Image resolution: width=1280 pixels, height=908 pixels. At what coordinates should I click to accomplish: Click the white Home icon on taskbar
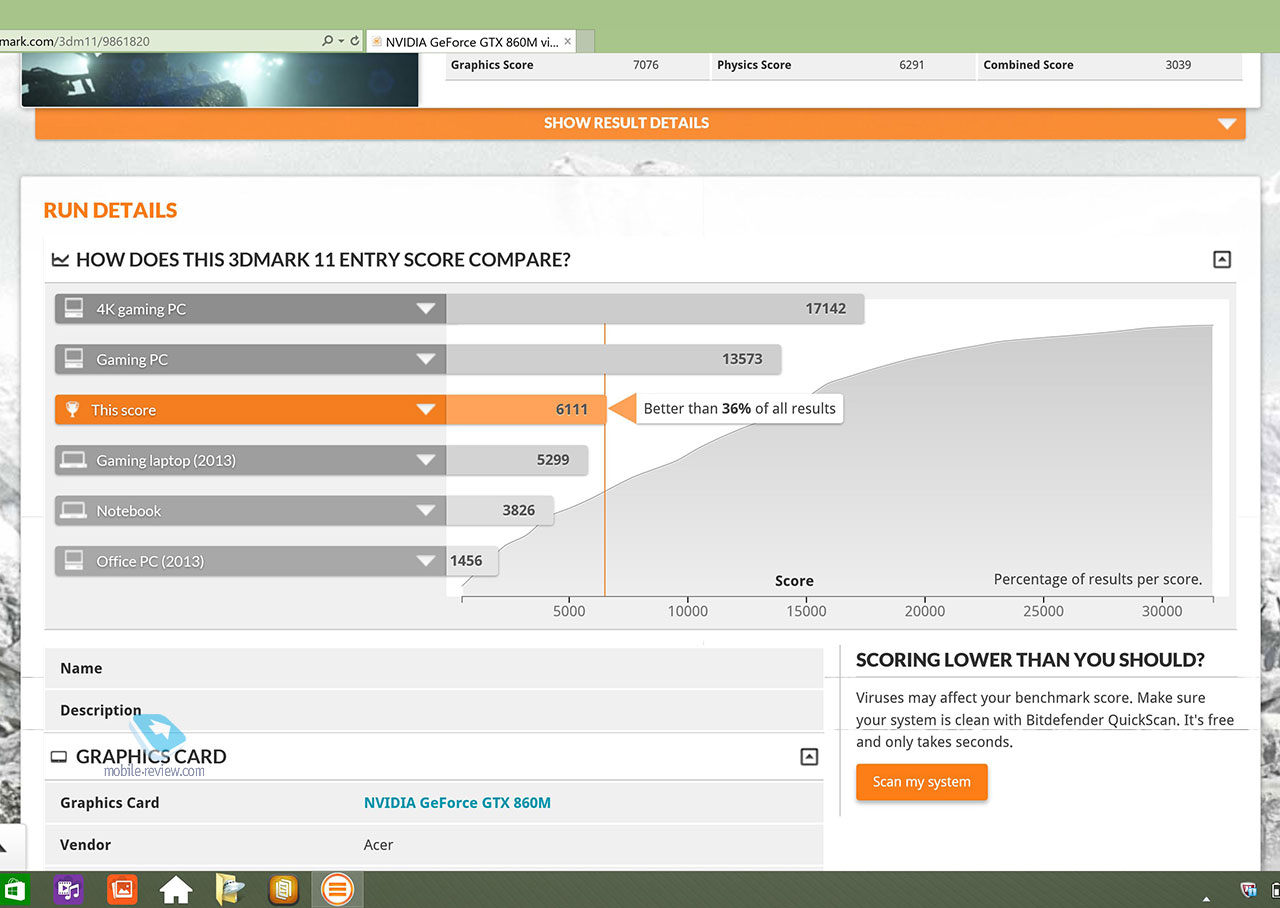[x=176, y=888]
